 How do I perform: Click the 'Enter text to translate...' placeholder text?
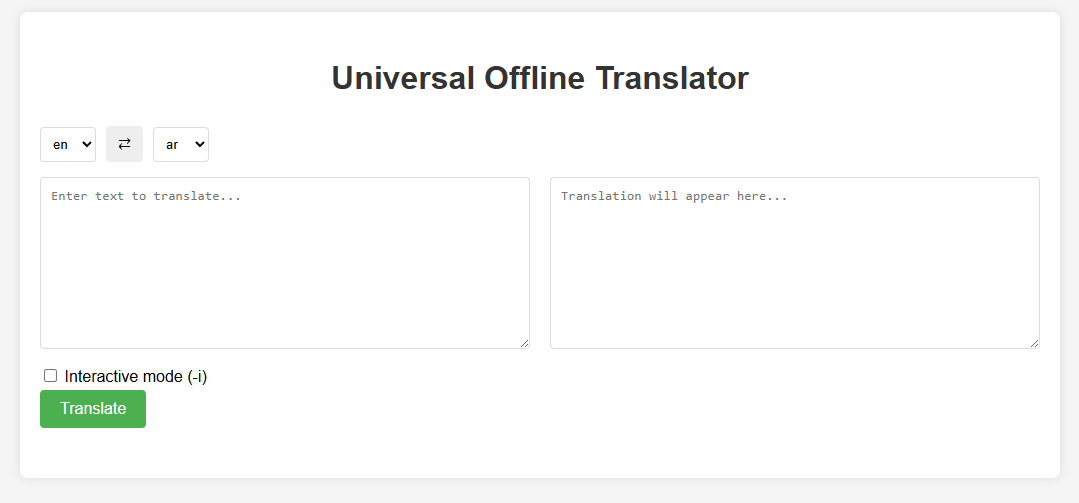click(x=146, y=196)
